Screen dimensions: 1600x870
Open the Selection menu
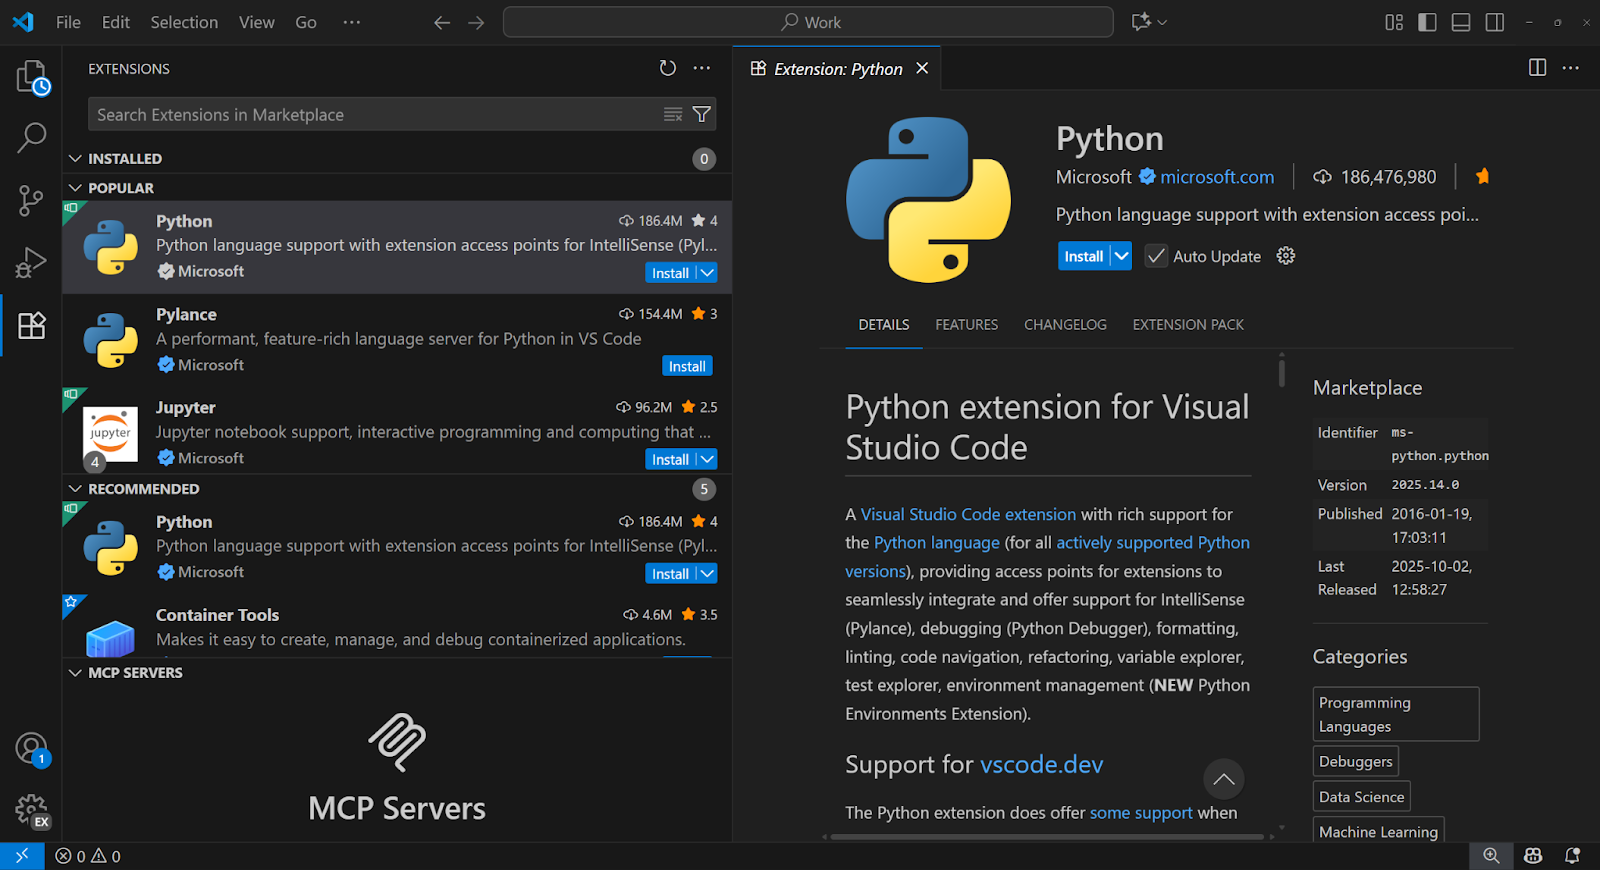184,22
